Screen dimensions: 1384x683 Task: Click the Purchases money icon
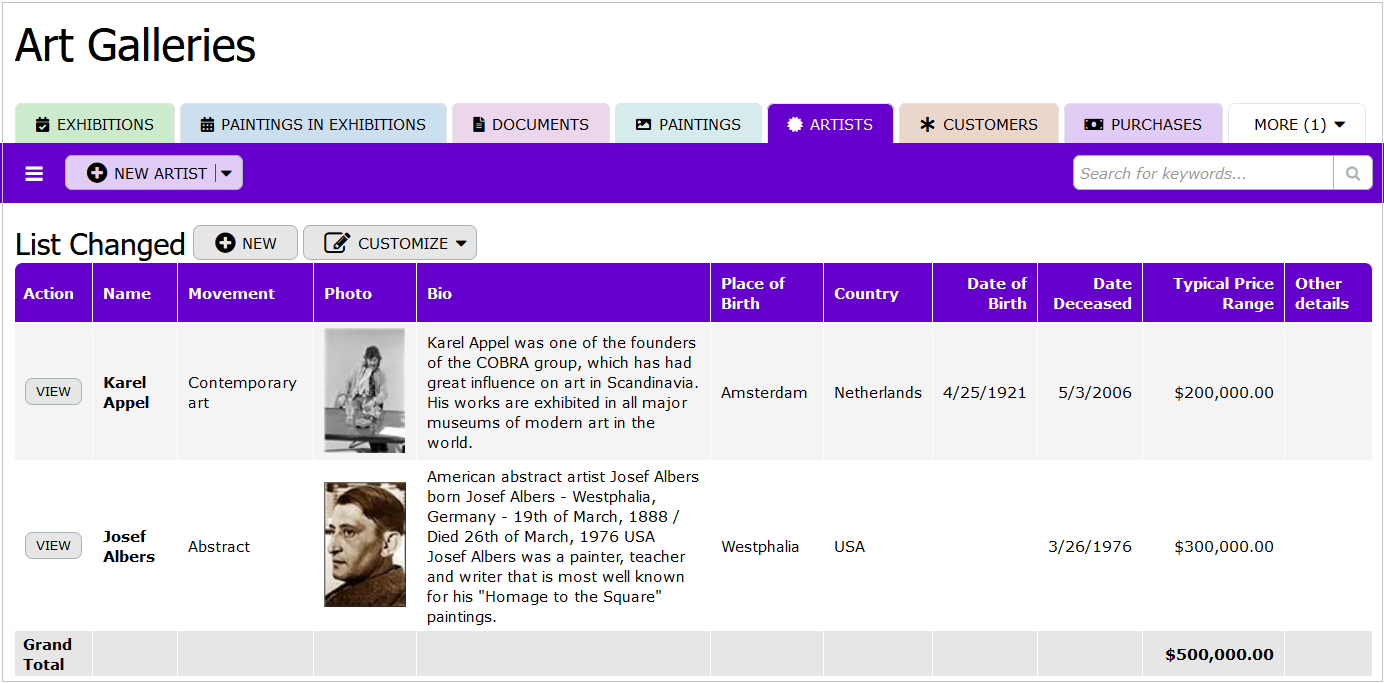[1094, 125]
